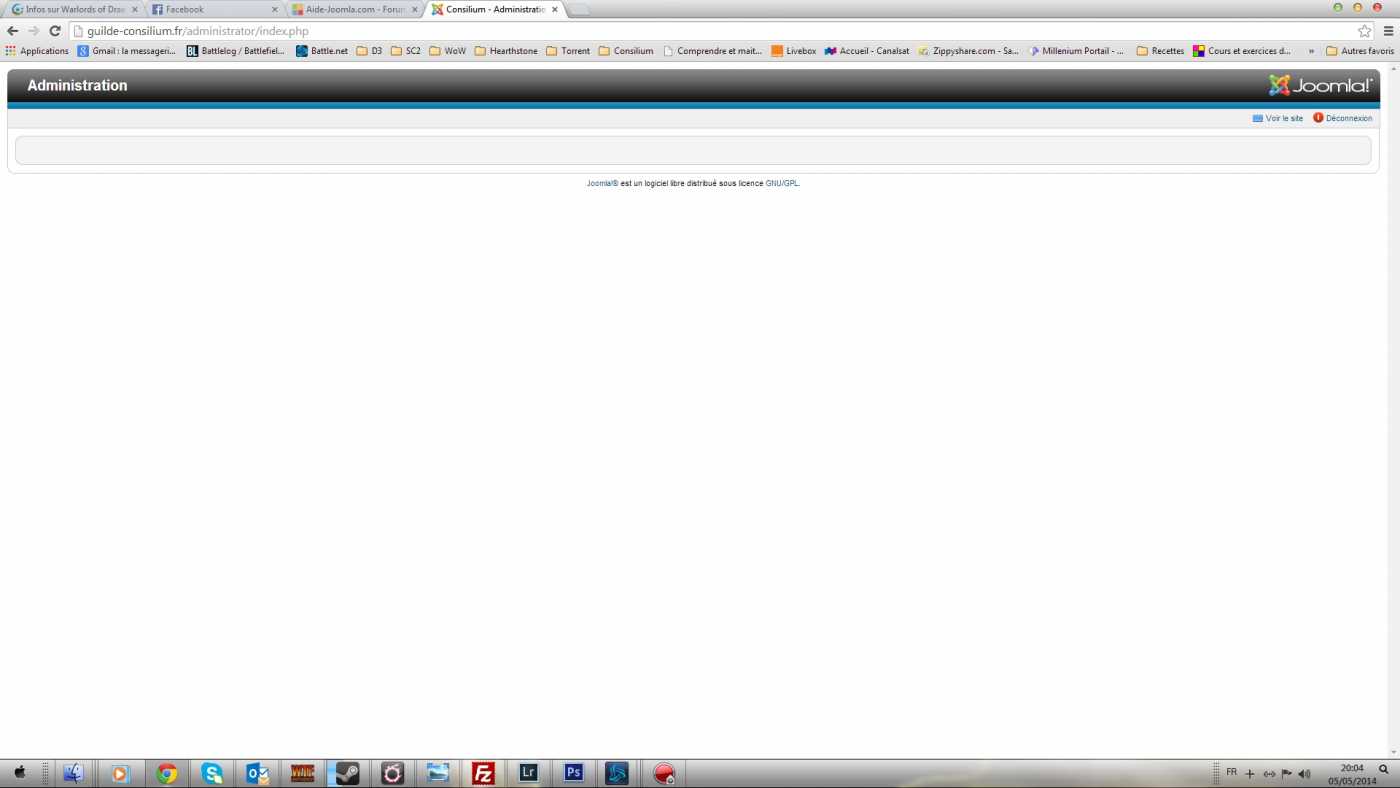Open the GNU/GPL license link

click(x=782, y=184)
